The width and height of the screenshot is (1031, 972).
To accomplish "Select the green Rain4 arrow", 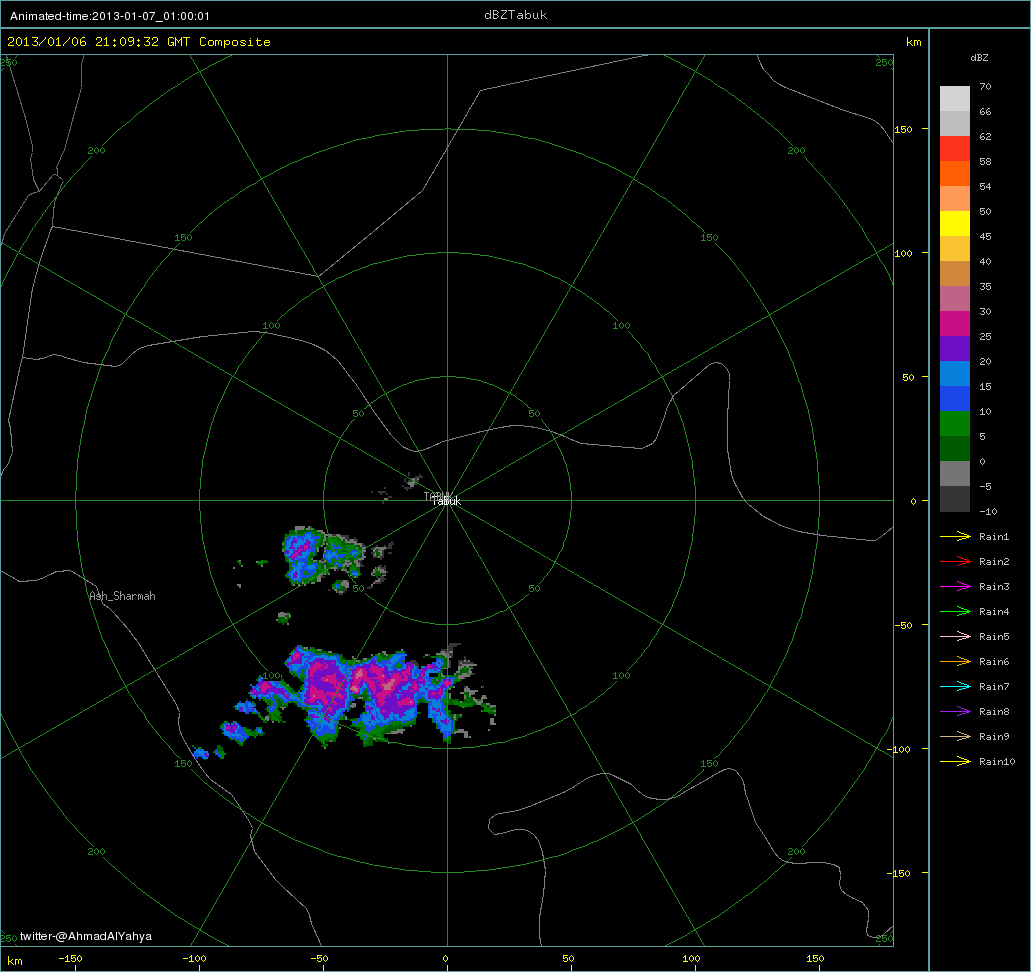I will [955, 612].
